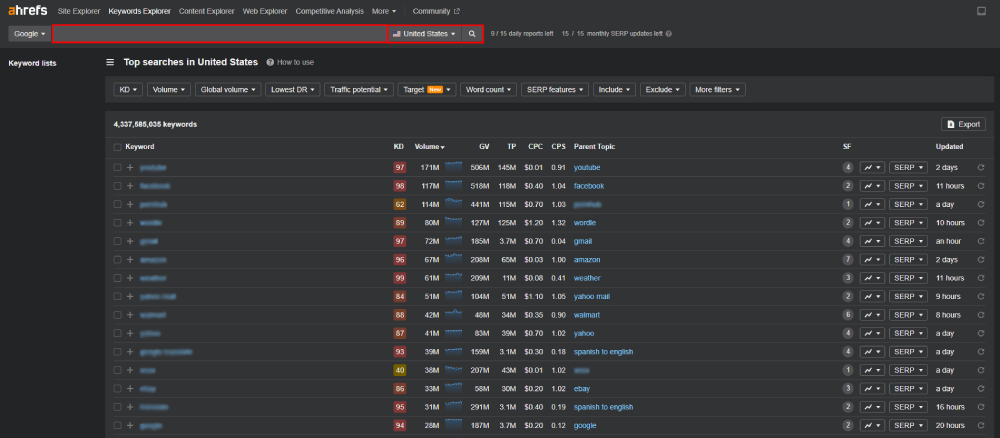This screenshot has width=1000, height=438.
Task: Click the 4,337,585,035 keywords count
Action: pos(155,124)
